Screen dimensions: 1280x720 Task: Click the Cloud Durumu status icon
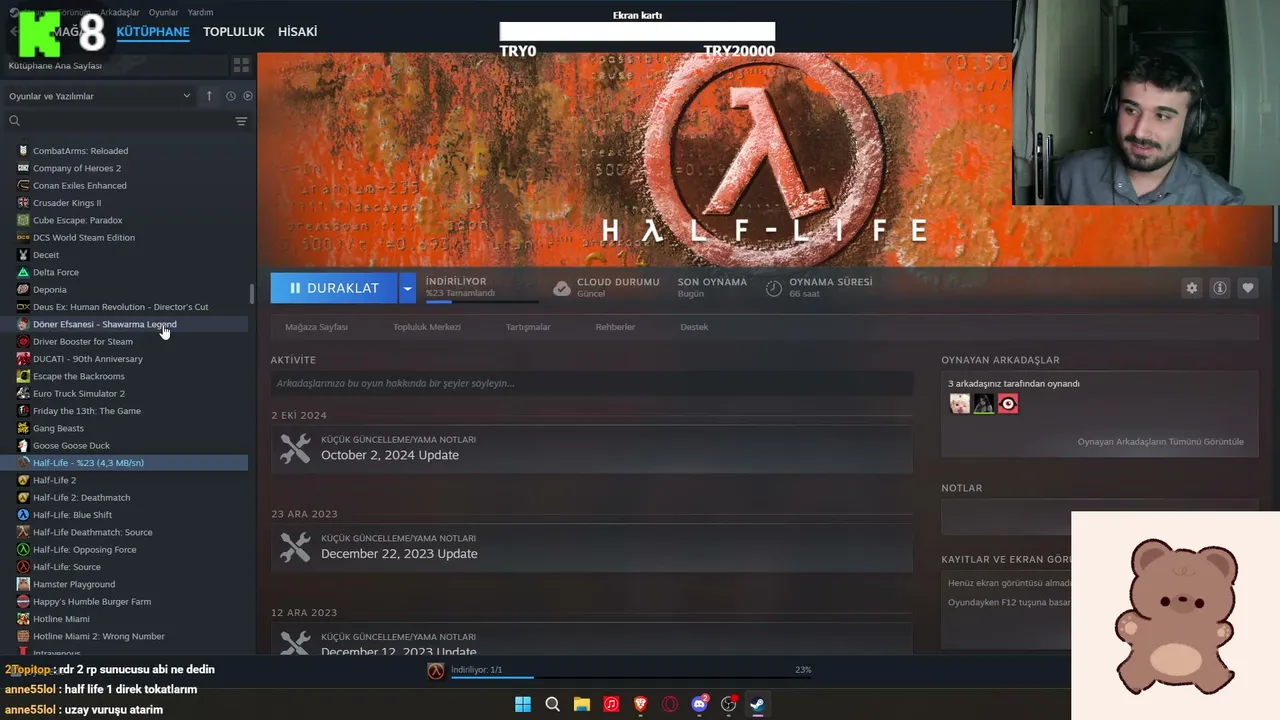[x=562, y=288]
